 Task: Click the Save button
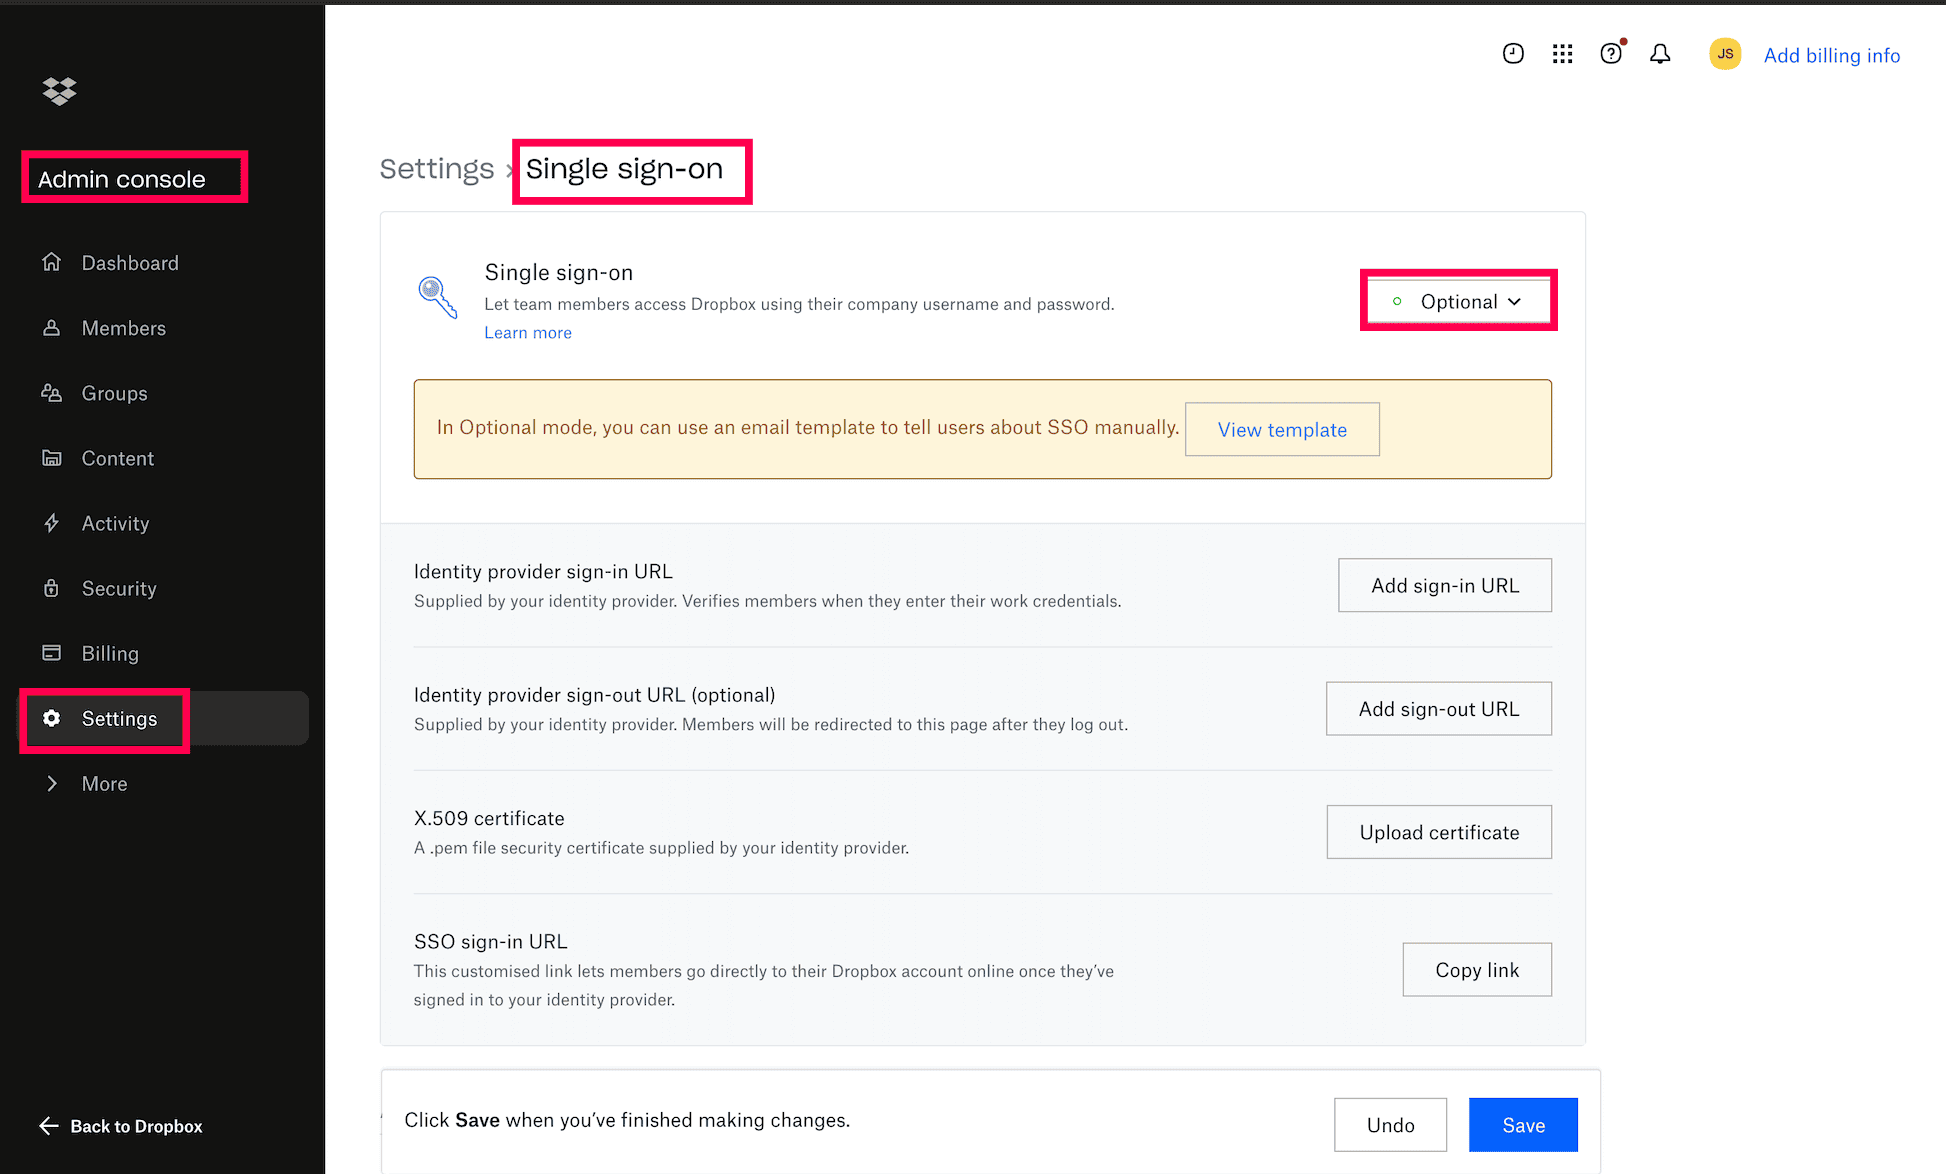(x=1522, y=1124)
